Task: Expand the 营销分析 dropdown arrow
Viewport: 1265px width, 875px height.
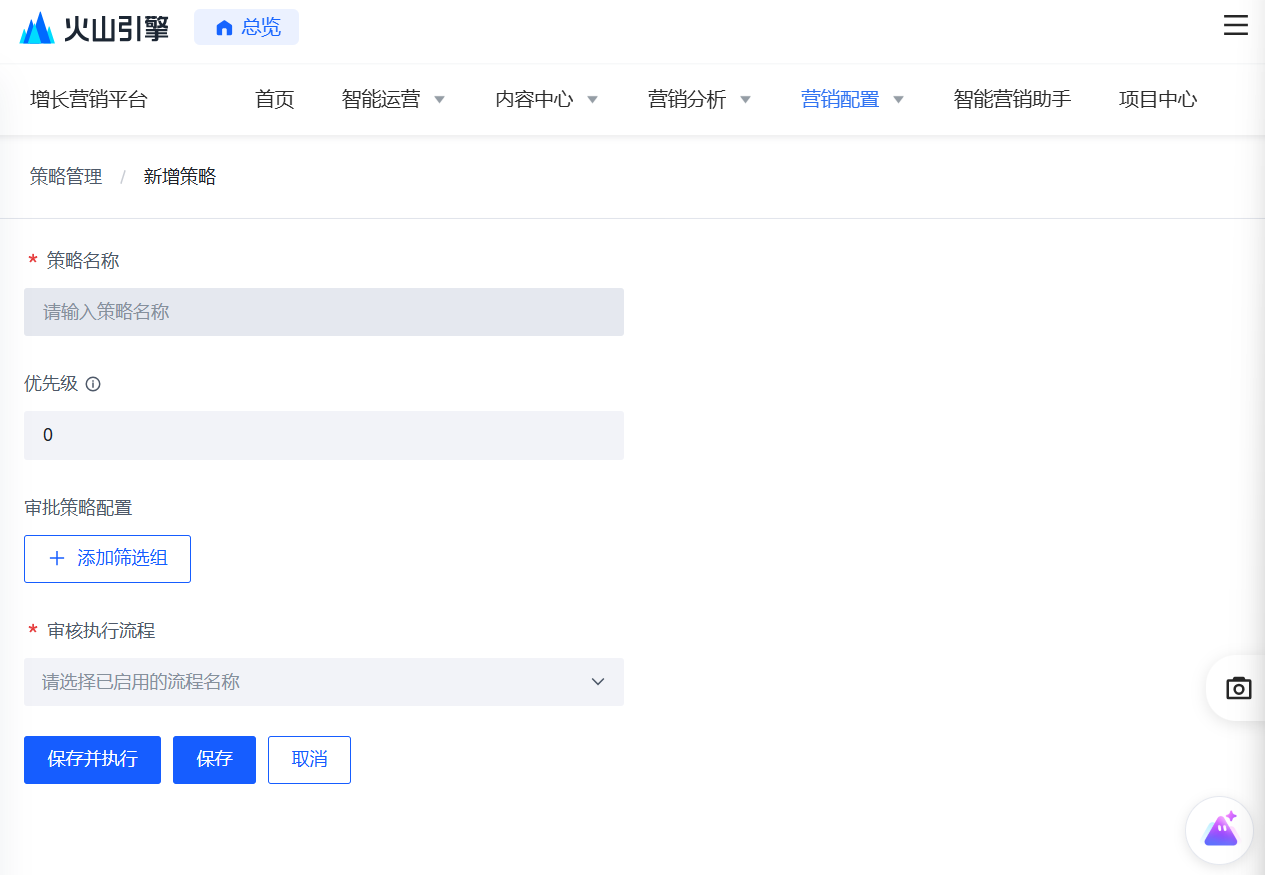Action: (745, 100)
